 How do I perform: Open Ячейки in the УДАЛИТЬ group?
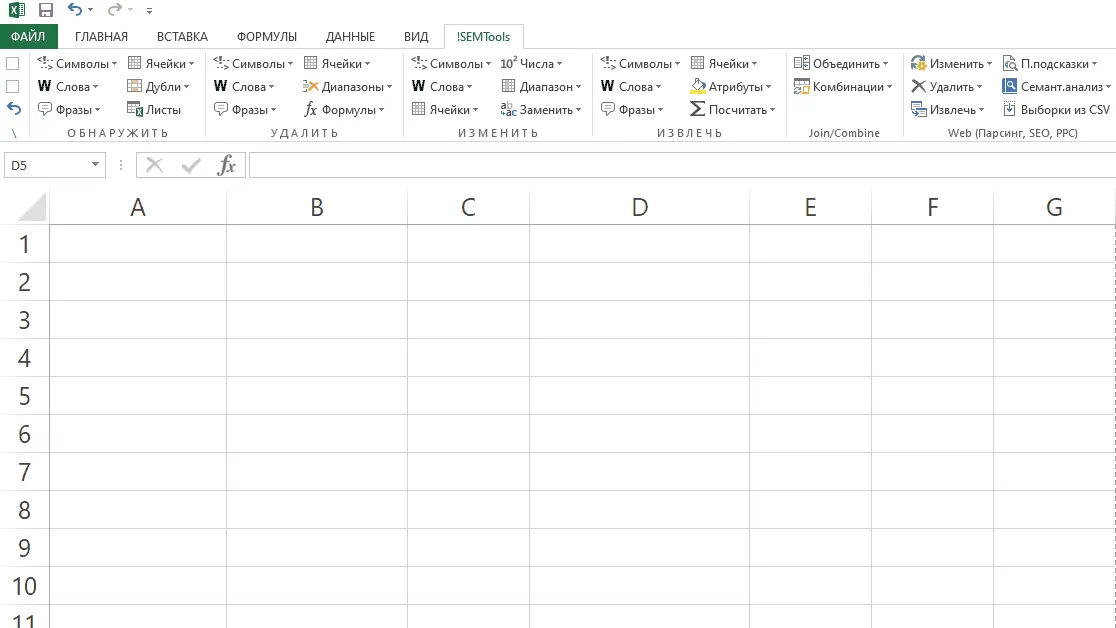[337, 63]
